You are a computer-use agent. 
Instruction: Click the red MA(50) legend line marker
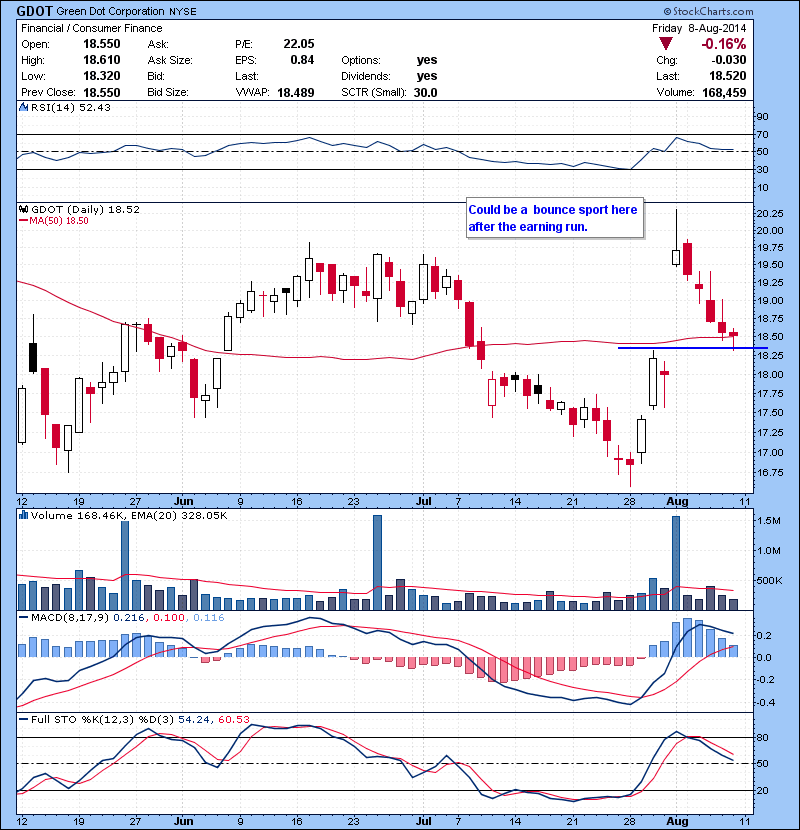(x=23, y=221)
